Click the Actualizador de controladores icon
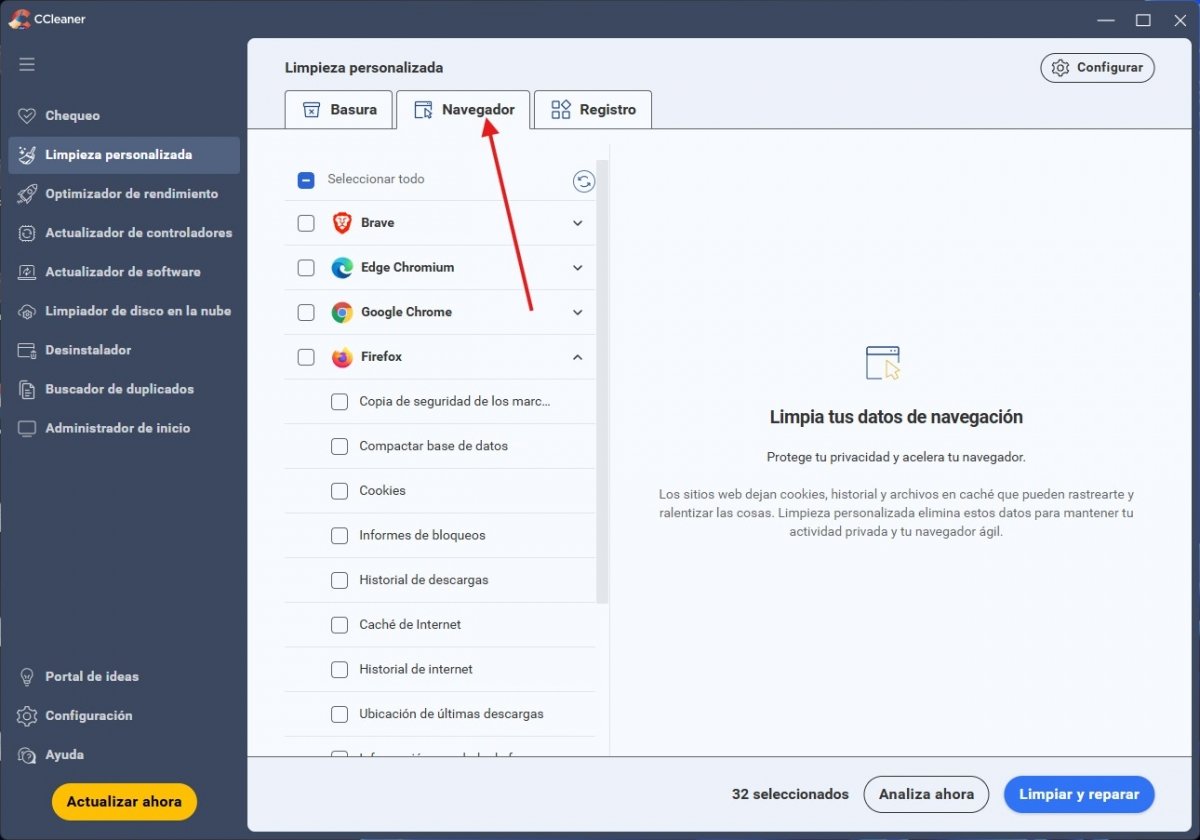1200x840 pixels. 27,233
